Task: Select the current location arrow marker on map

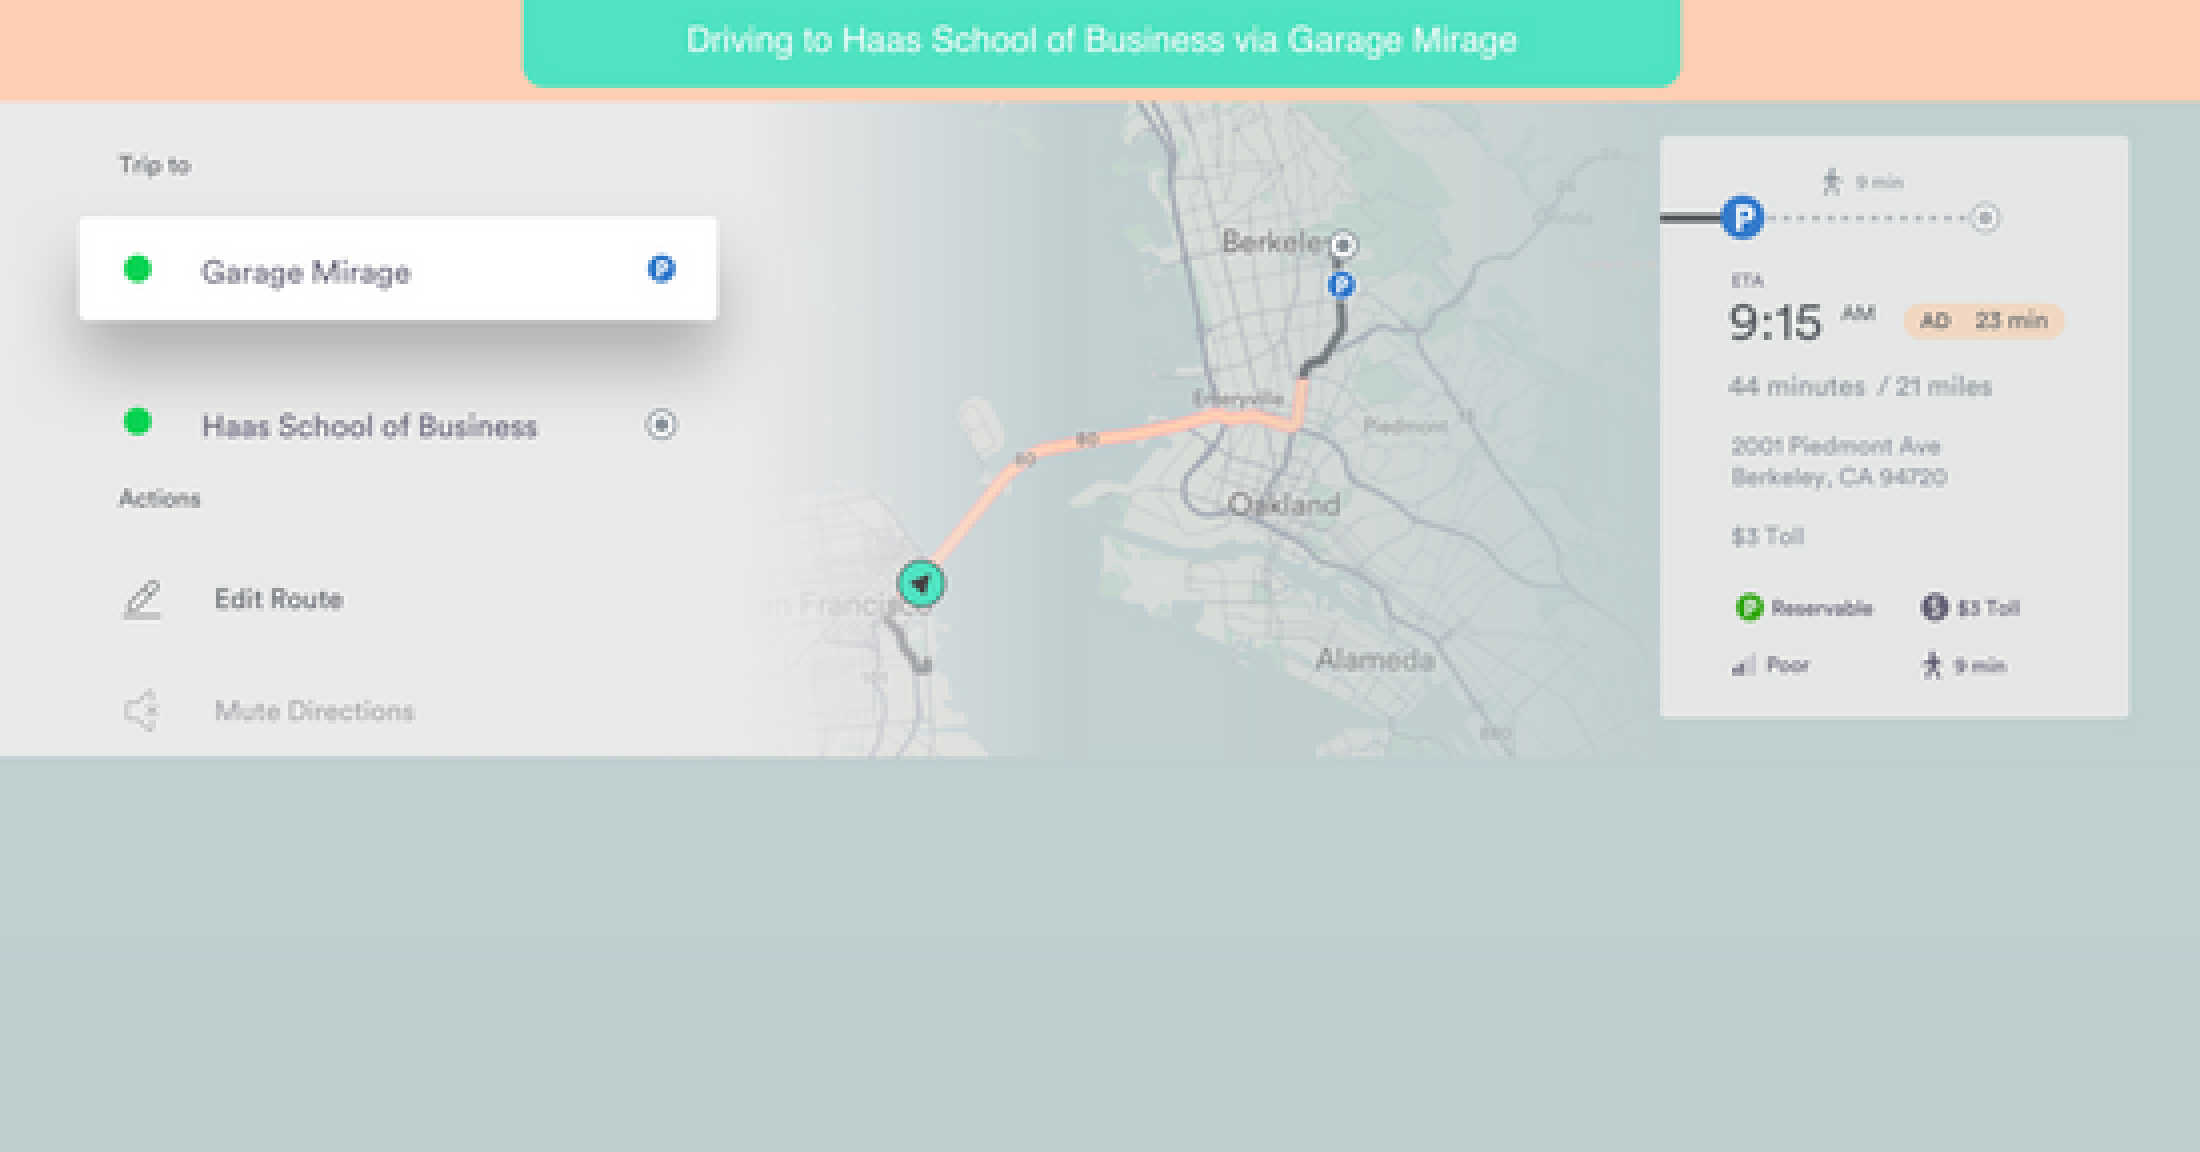Action: [x=921, y=584]
